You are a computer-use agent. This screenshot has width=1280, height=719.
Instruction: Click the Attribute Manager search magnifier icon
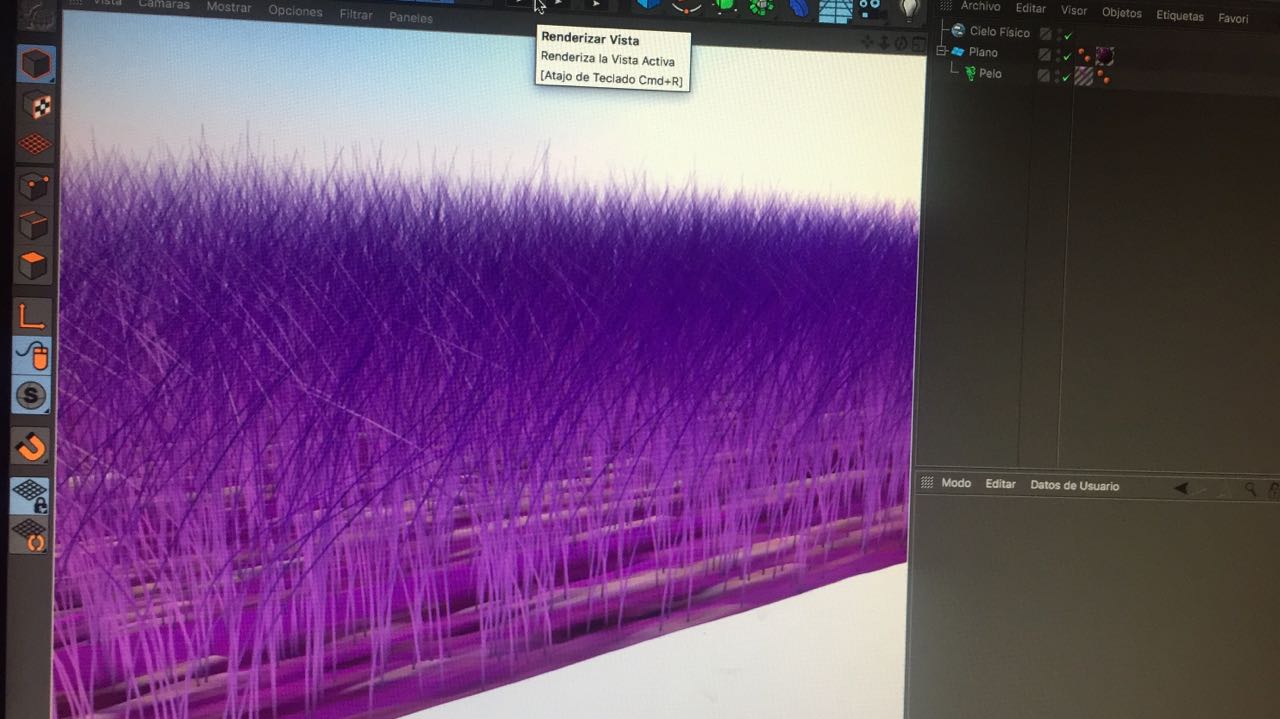pyautogui.click(x=1251, y=489)
